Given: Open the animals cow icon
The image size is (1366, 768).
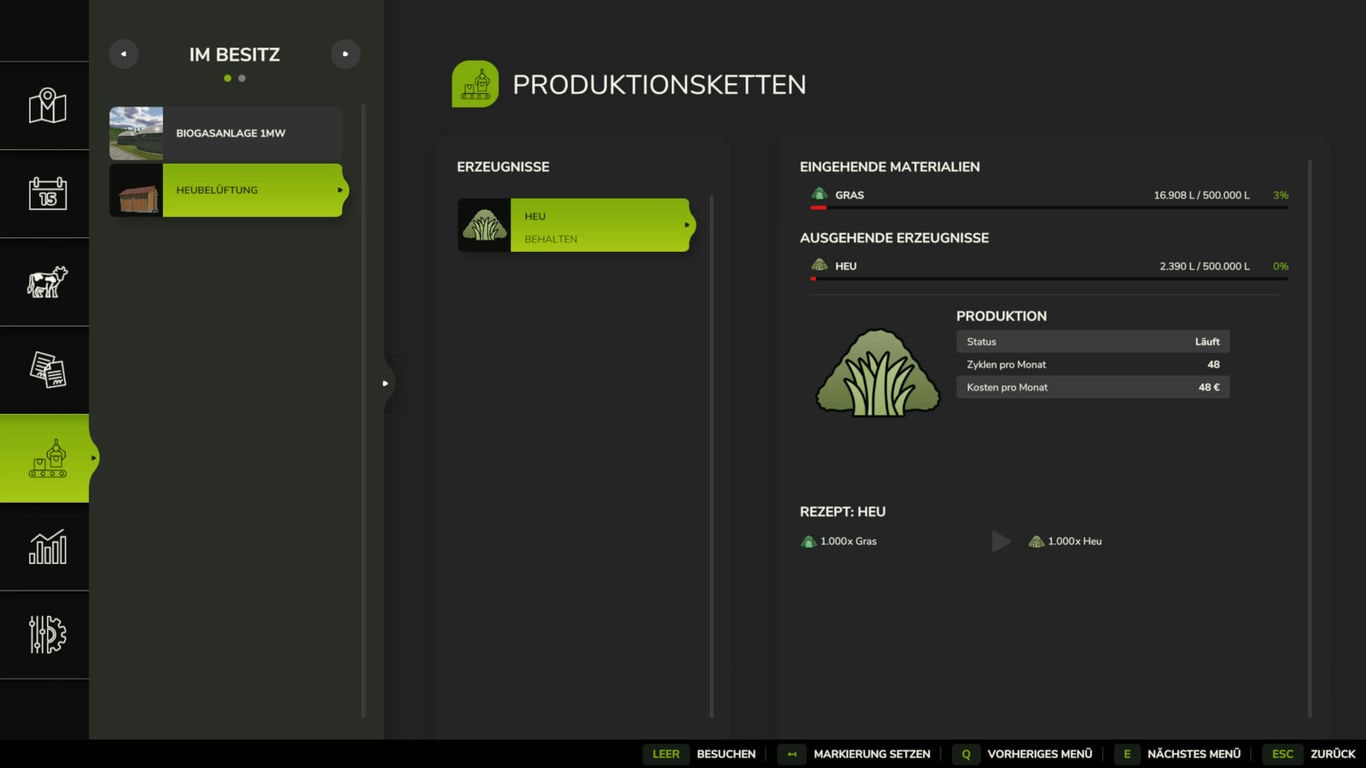Looking at the screenshot, I should pos(46,282).
